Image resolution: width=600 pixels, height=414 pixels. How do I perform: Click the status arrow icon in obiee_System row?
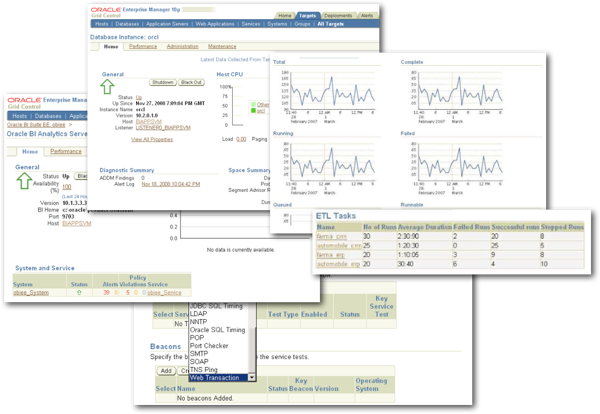79,293
